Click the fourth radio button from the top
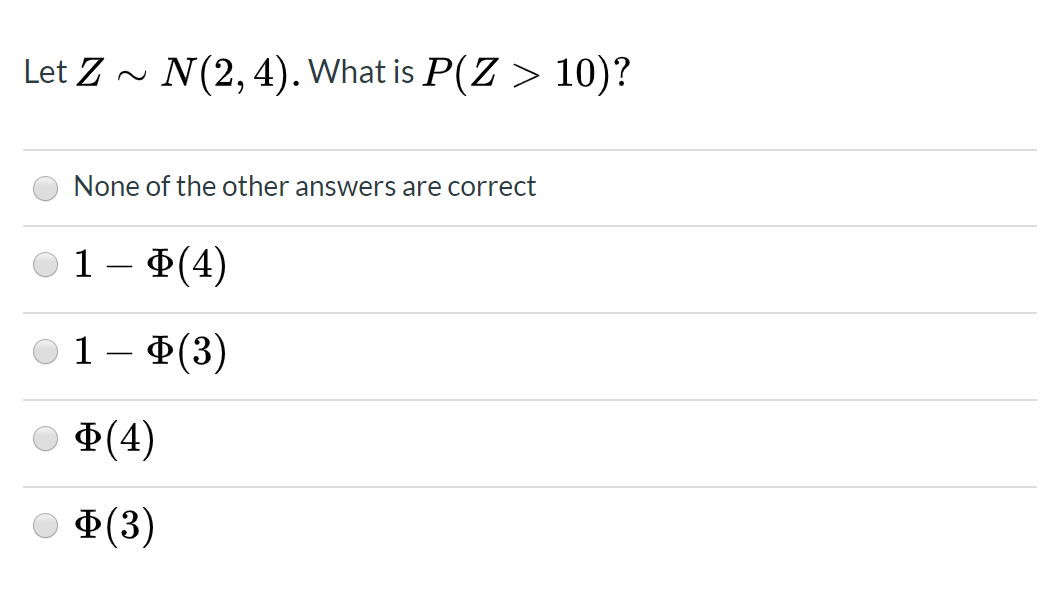The height and width of the screenshot is (607, 1053). [x=45, y=438]
